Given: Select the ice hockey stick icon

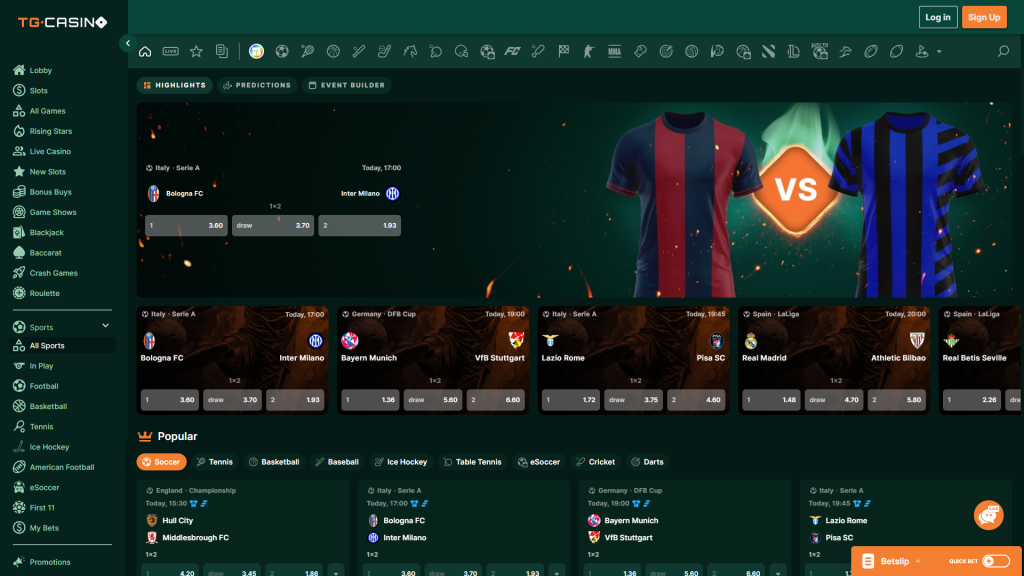Looking at the screenshot, I should click(385, 52).
